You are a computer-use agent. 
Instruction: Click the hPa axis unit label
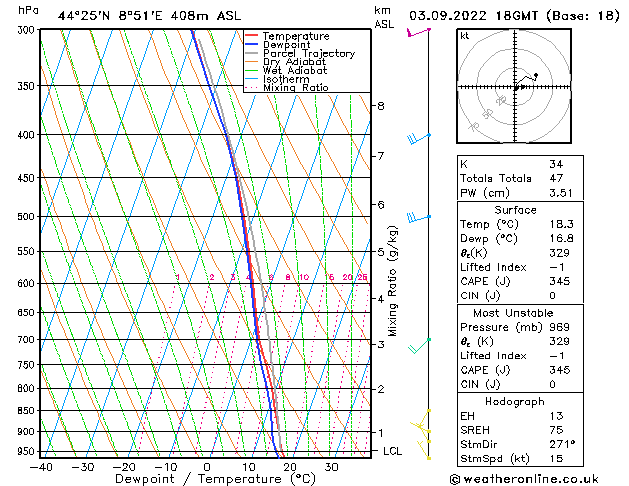click(28, 10)
